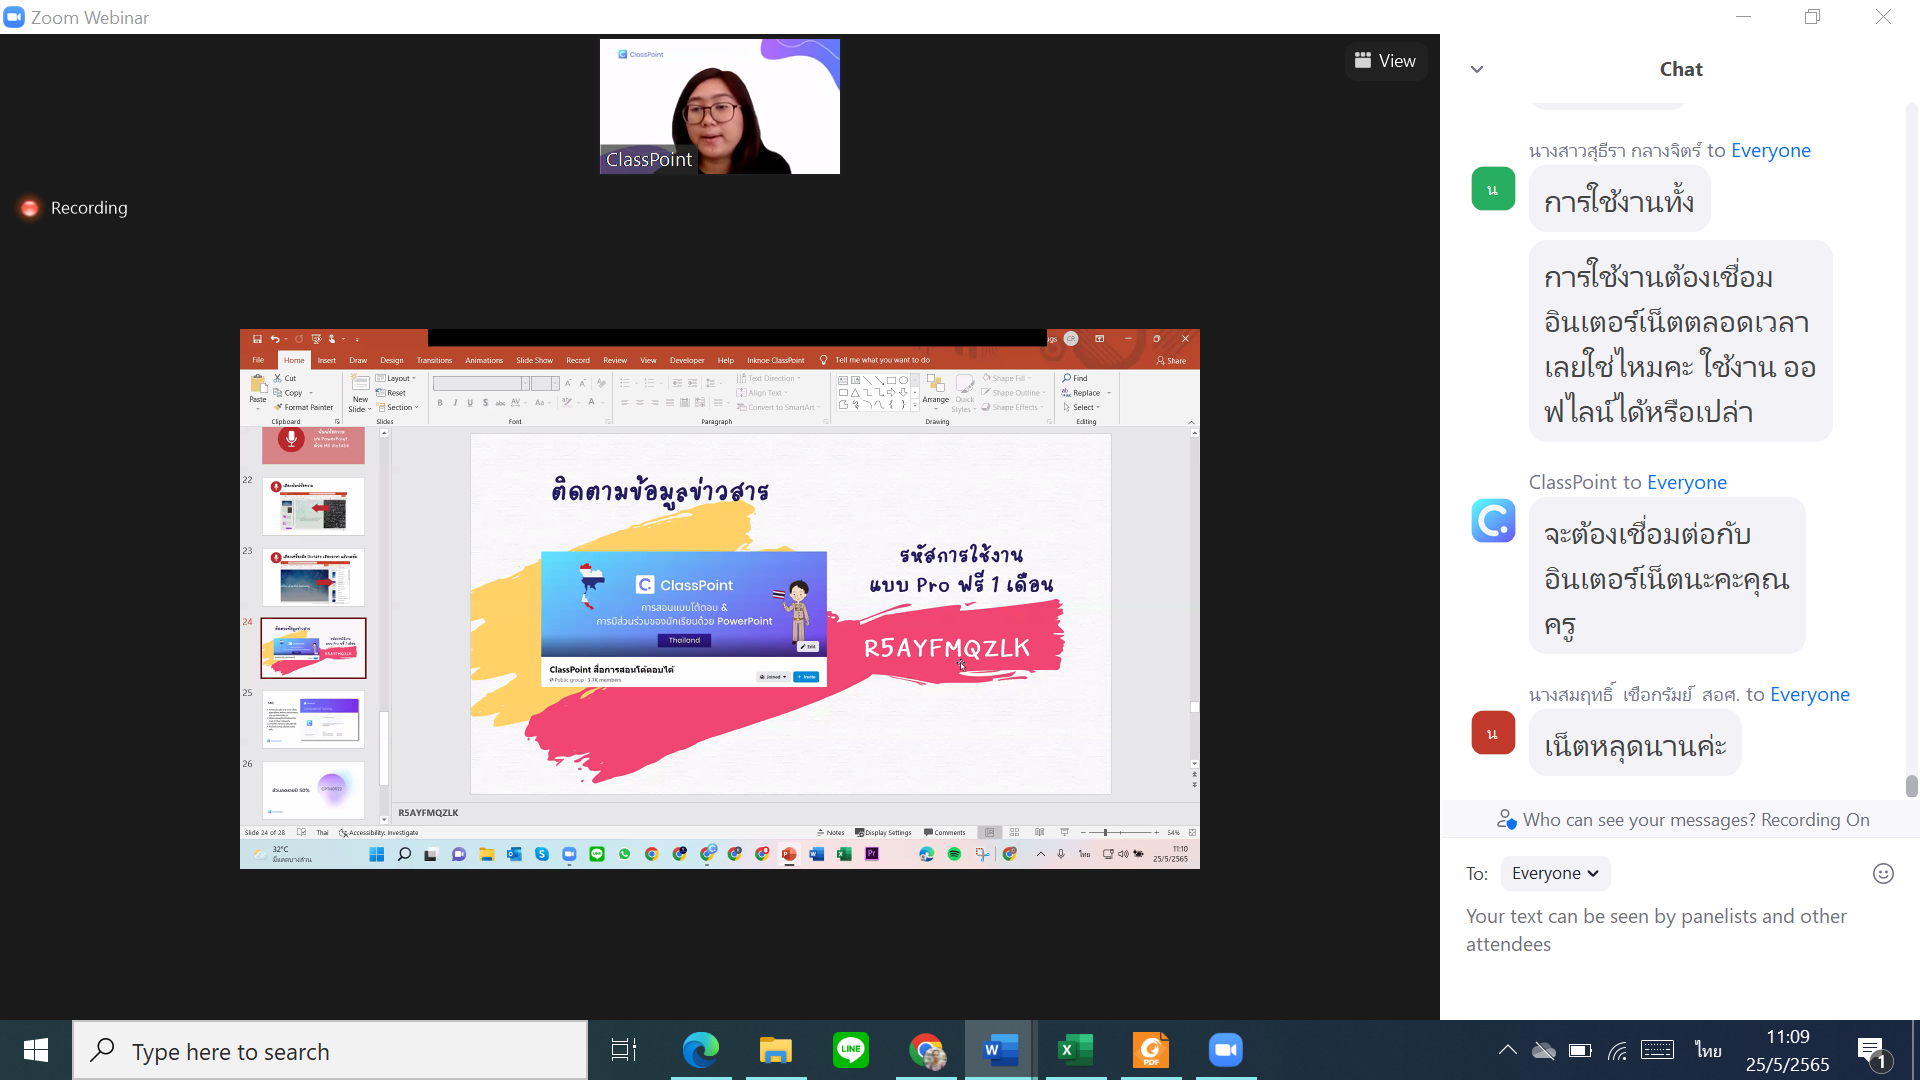Image resolution: width=1920 pixels, height=1080 pixels.
Task: Open the font name combo box in PowerPoint
Action: point(481,383)
